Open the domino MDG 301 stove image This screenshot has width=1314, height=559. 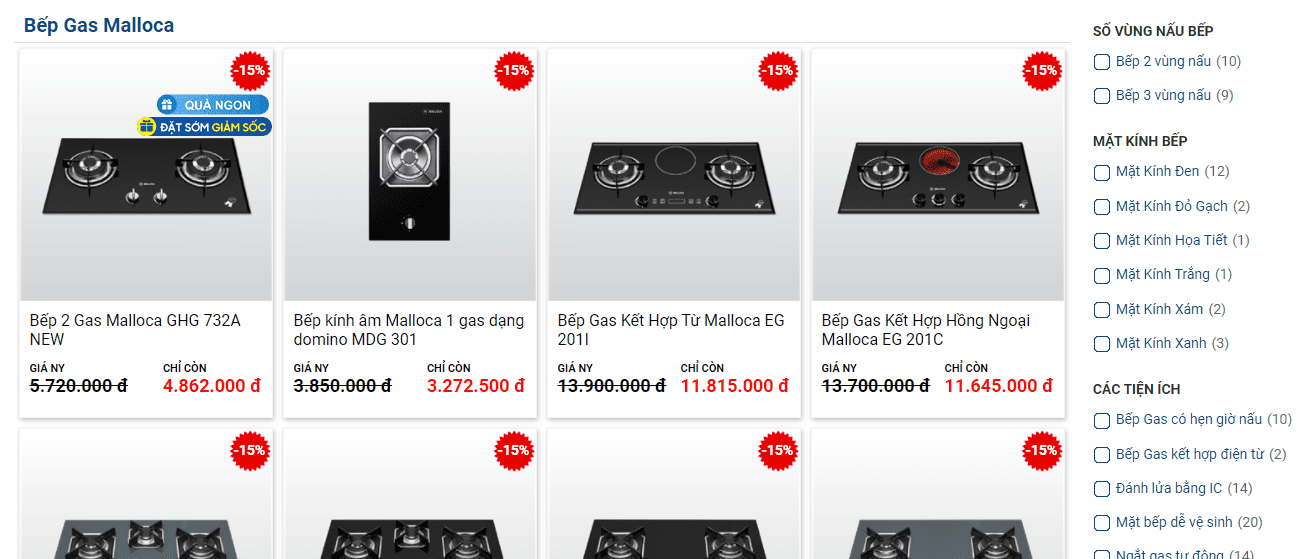click(x=410, y=172)
